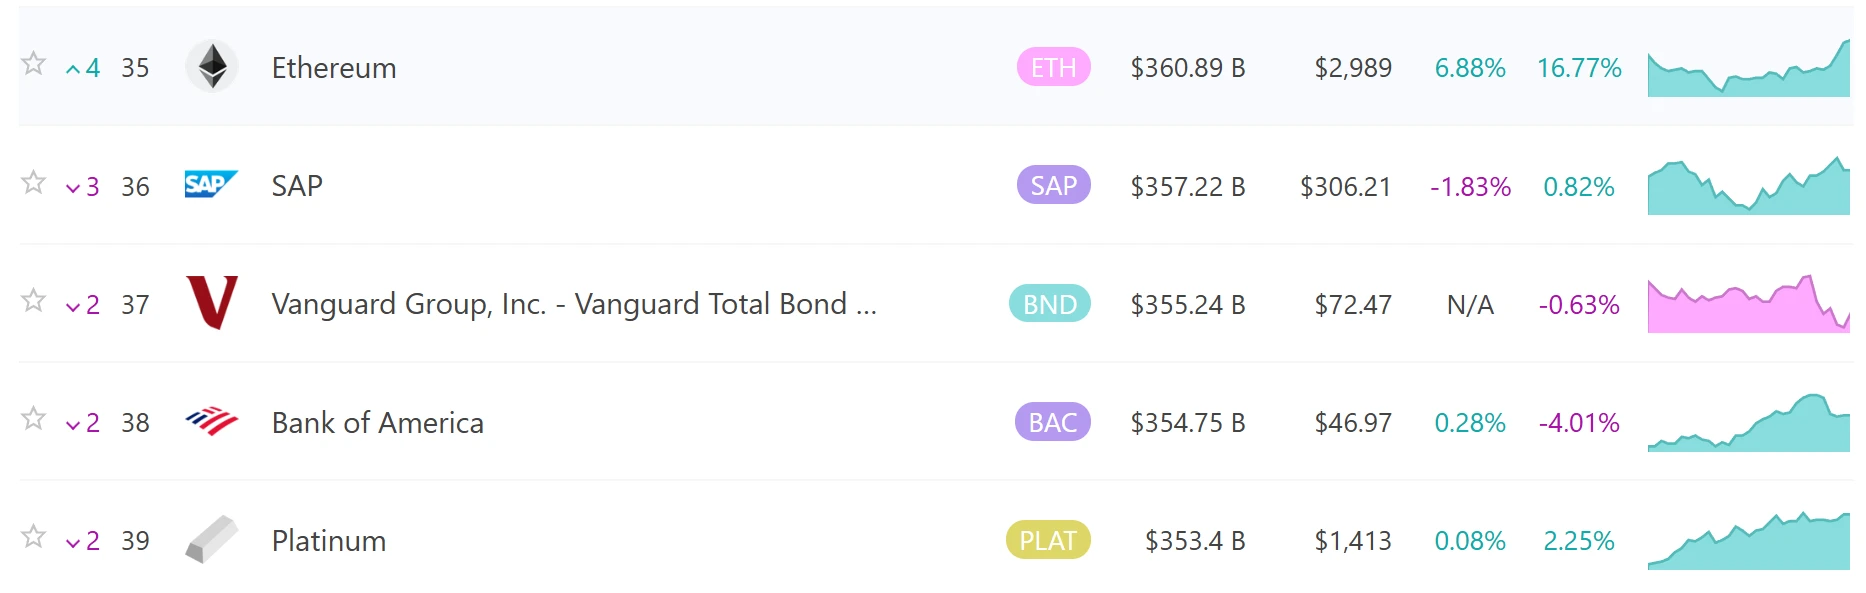Screen dimensions: 1866x593
Task: Open the Ethereum asset page link
Action: pyautogui.click(x=334, y=68)
